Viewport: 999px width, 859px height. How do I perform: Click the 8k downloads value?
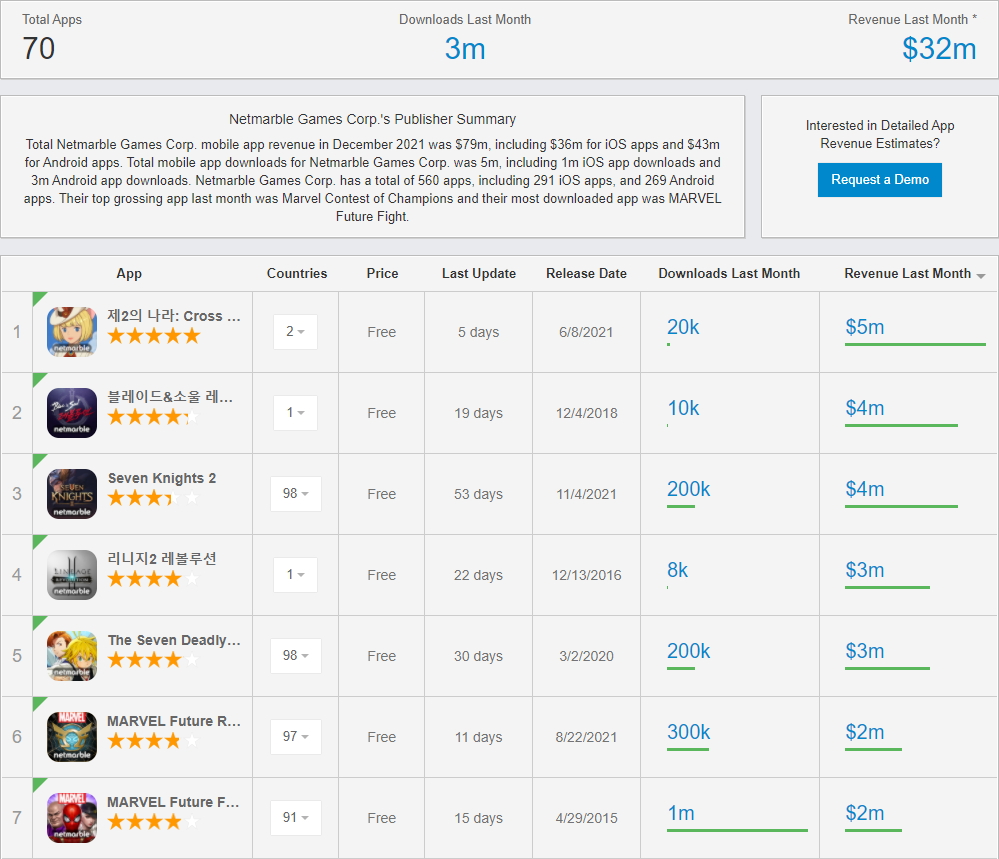(677, 570)
